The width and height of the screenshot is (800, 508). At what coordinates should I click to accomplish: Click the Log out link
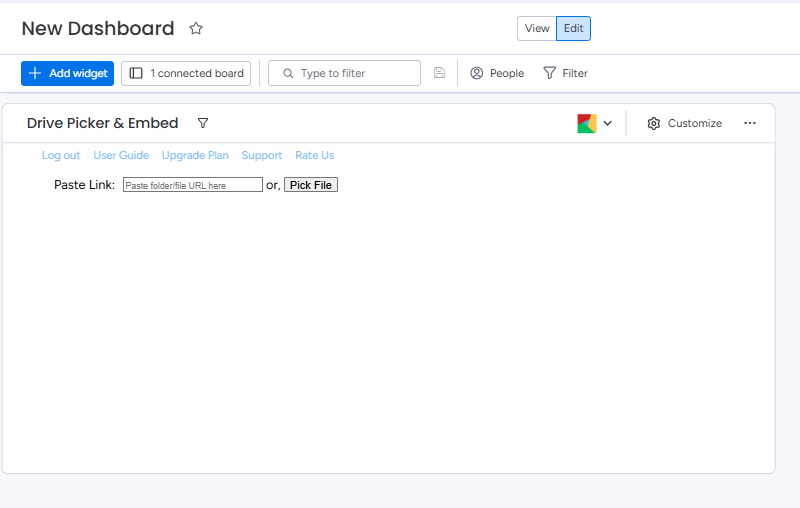click(61, 156)
